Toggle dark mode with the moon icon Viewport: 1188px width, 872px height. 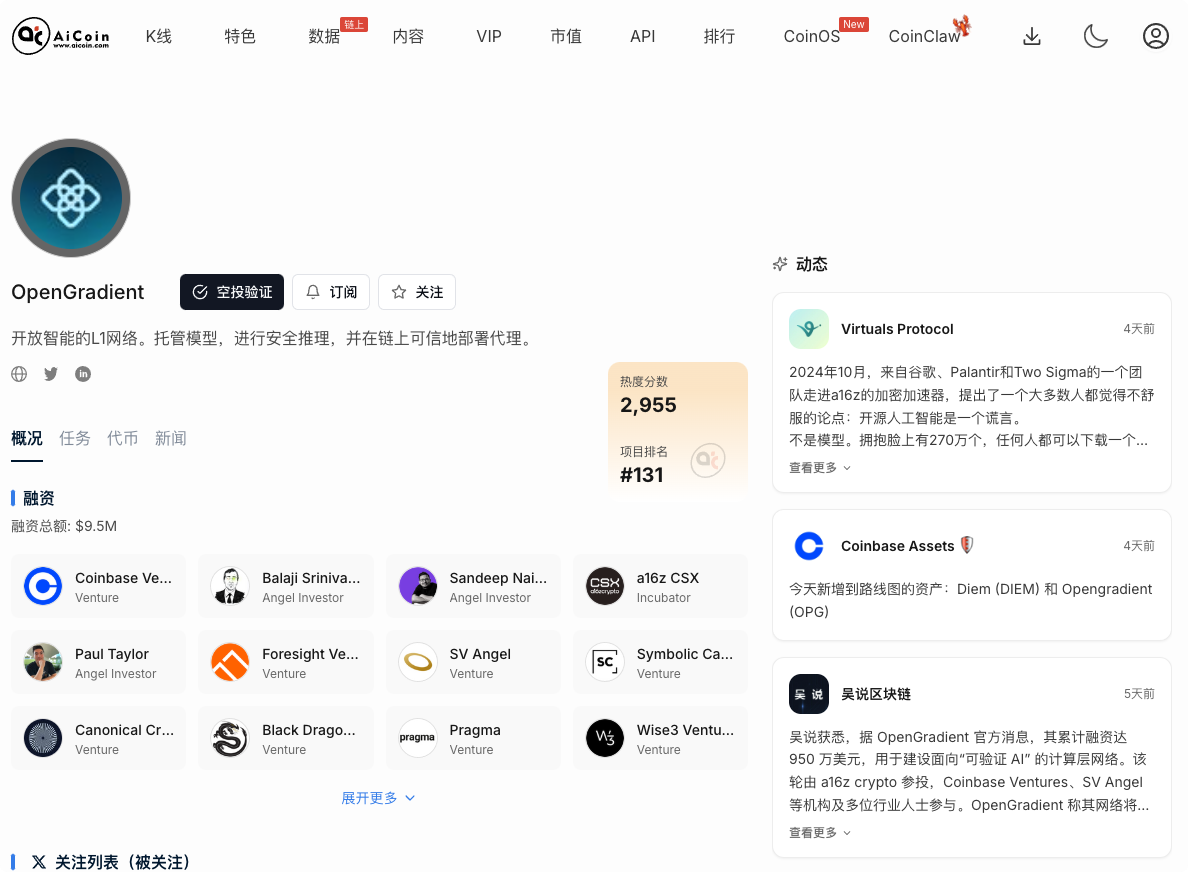(1096, 36)
